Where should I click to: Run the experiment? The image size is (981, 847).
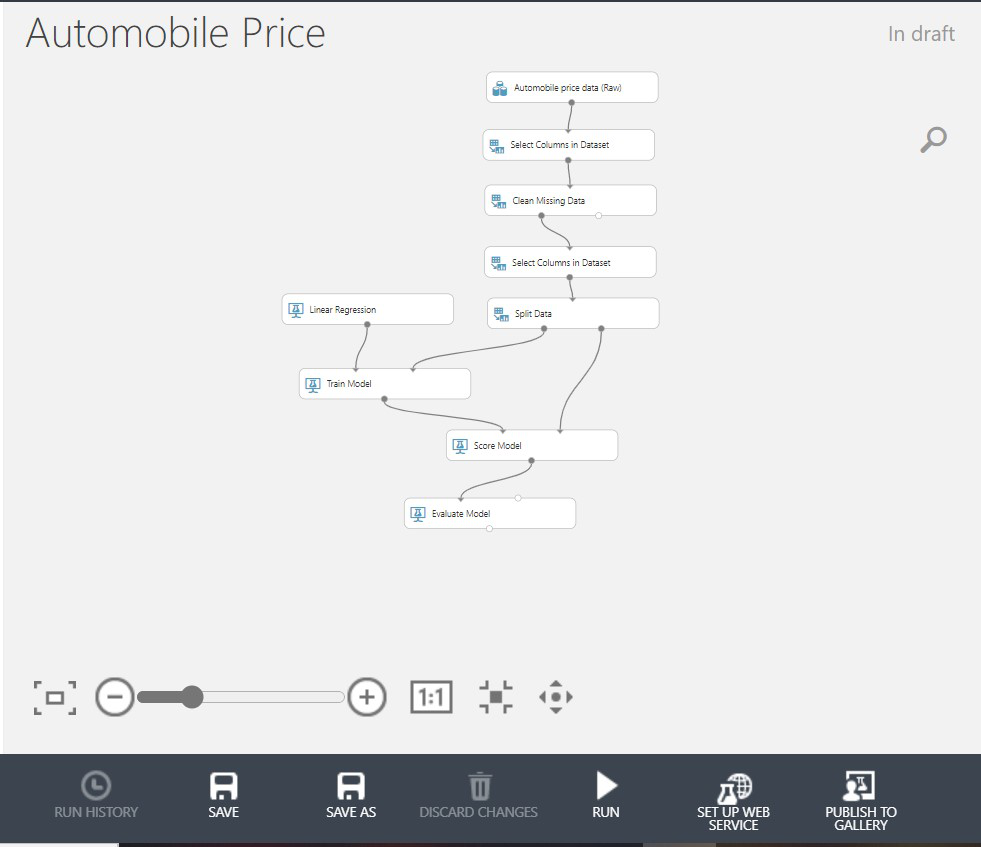pyautogui.click(x=606, y=796)
